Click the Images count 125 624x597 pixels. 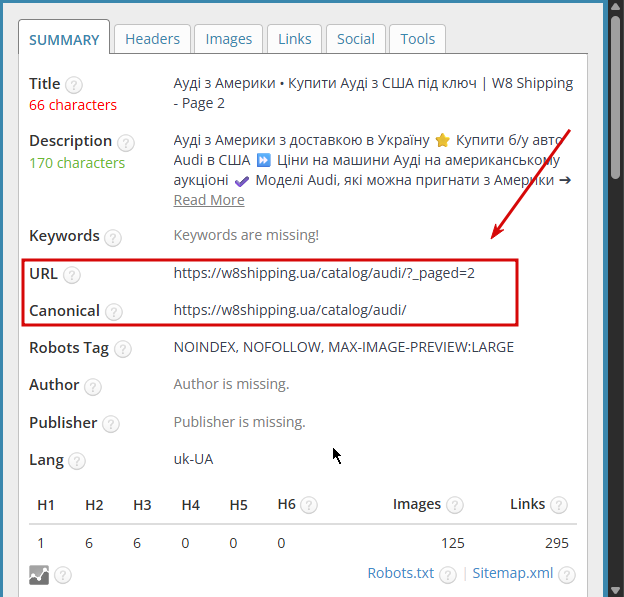pyautogui.click(x=452, y=543)
